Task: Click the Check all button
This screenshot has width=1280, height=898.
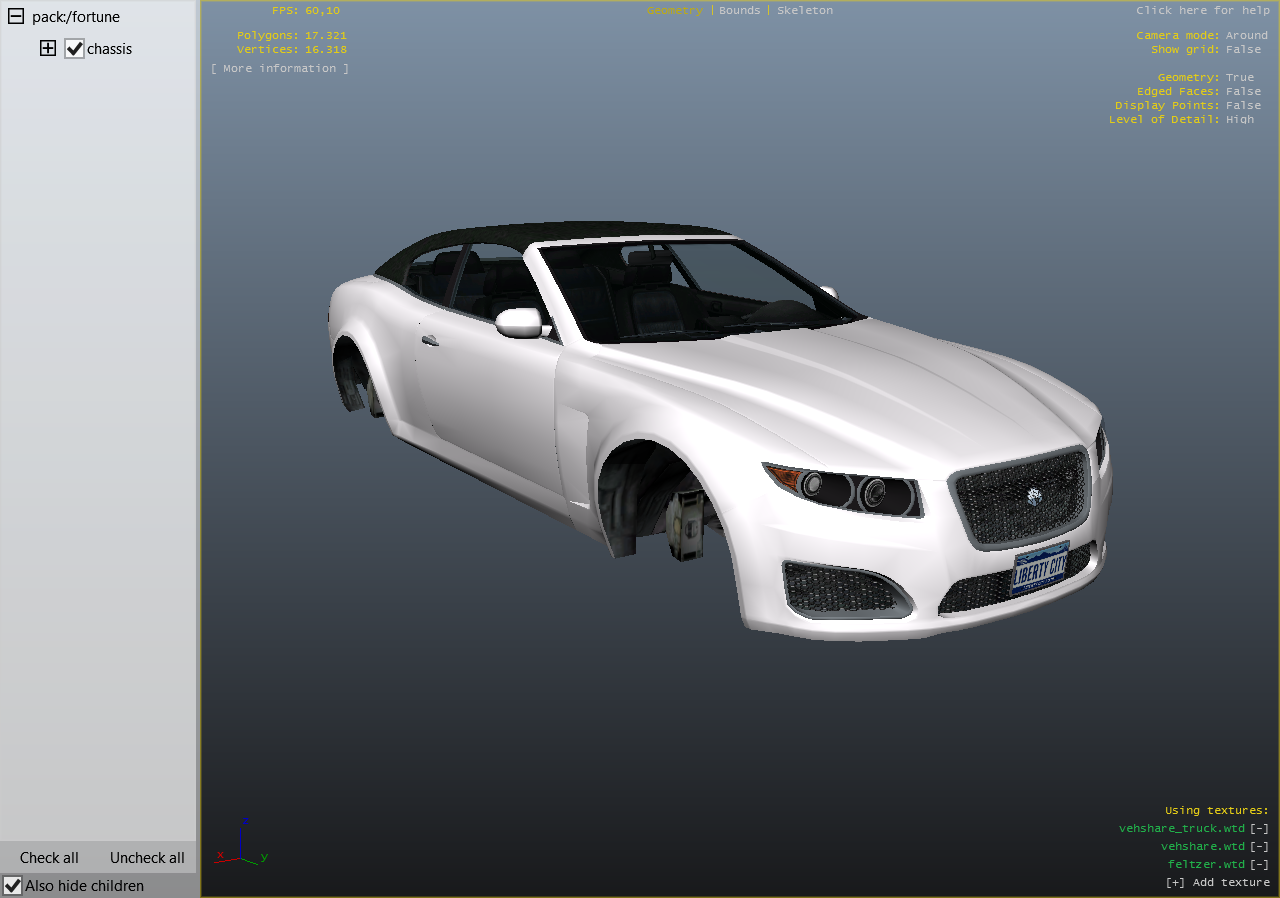Action: 49,857
